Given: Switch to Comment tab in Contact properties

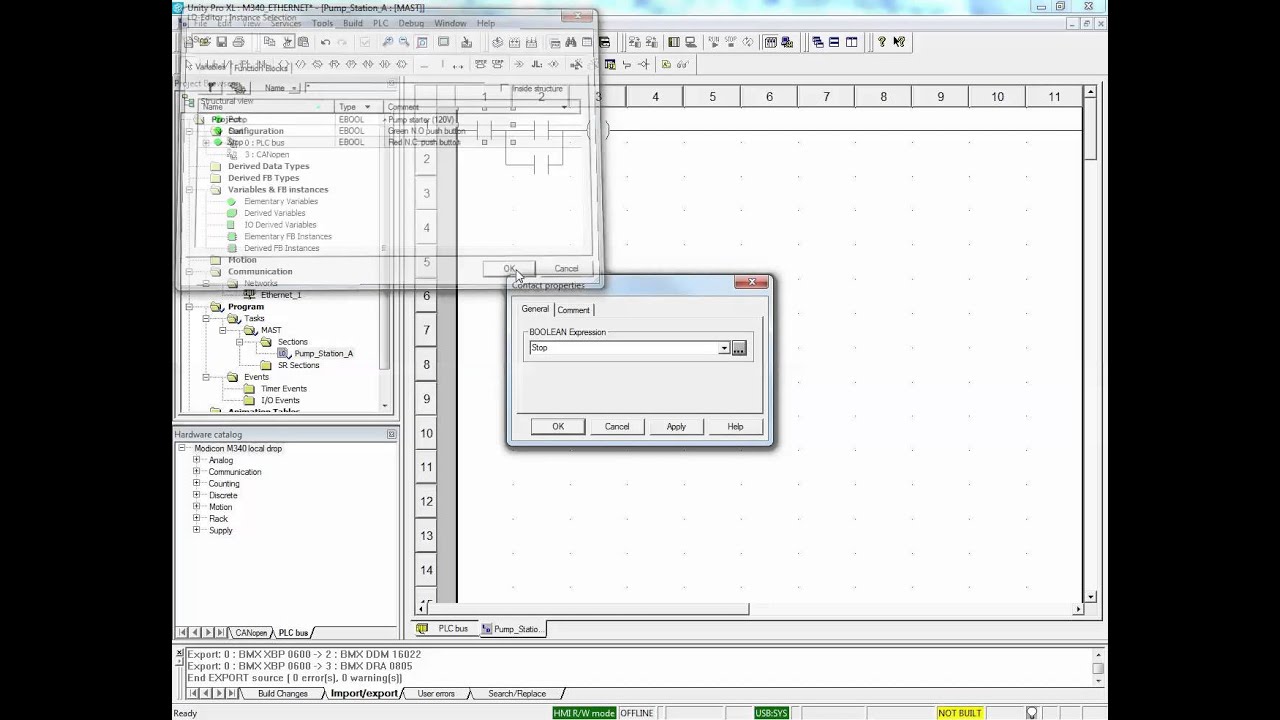Looking at the screenshot, I should (574, 310).
